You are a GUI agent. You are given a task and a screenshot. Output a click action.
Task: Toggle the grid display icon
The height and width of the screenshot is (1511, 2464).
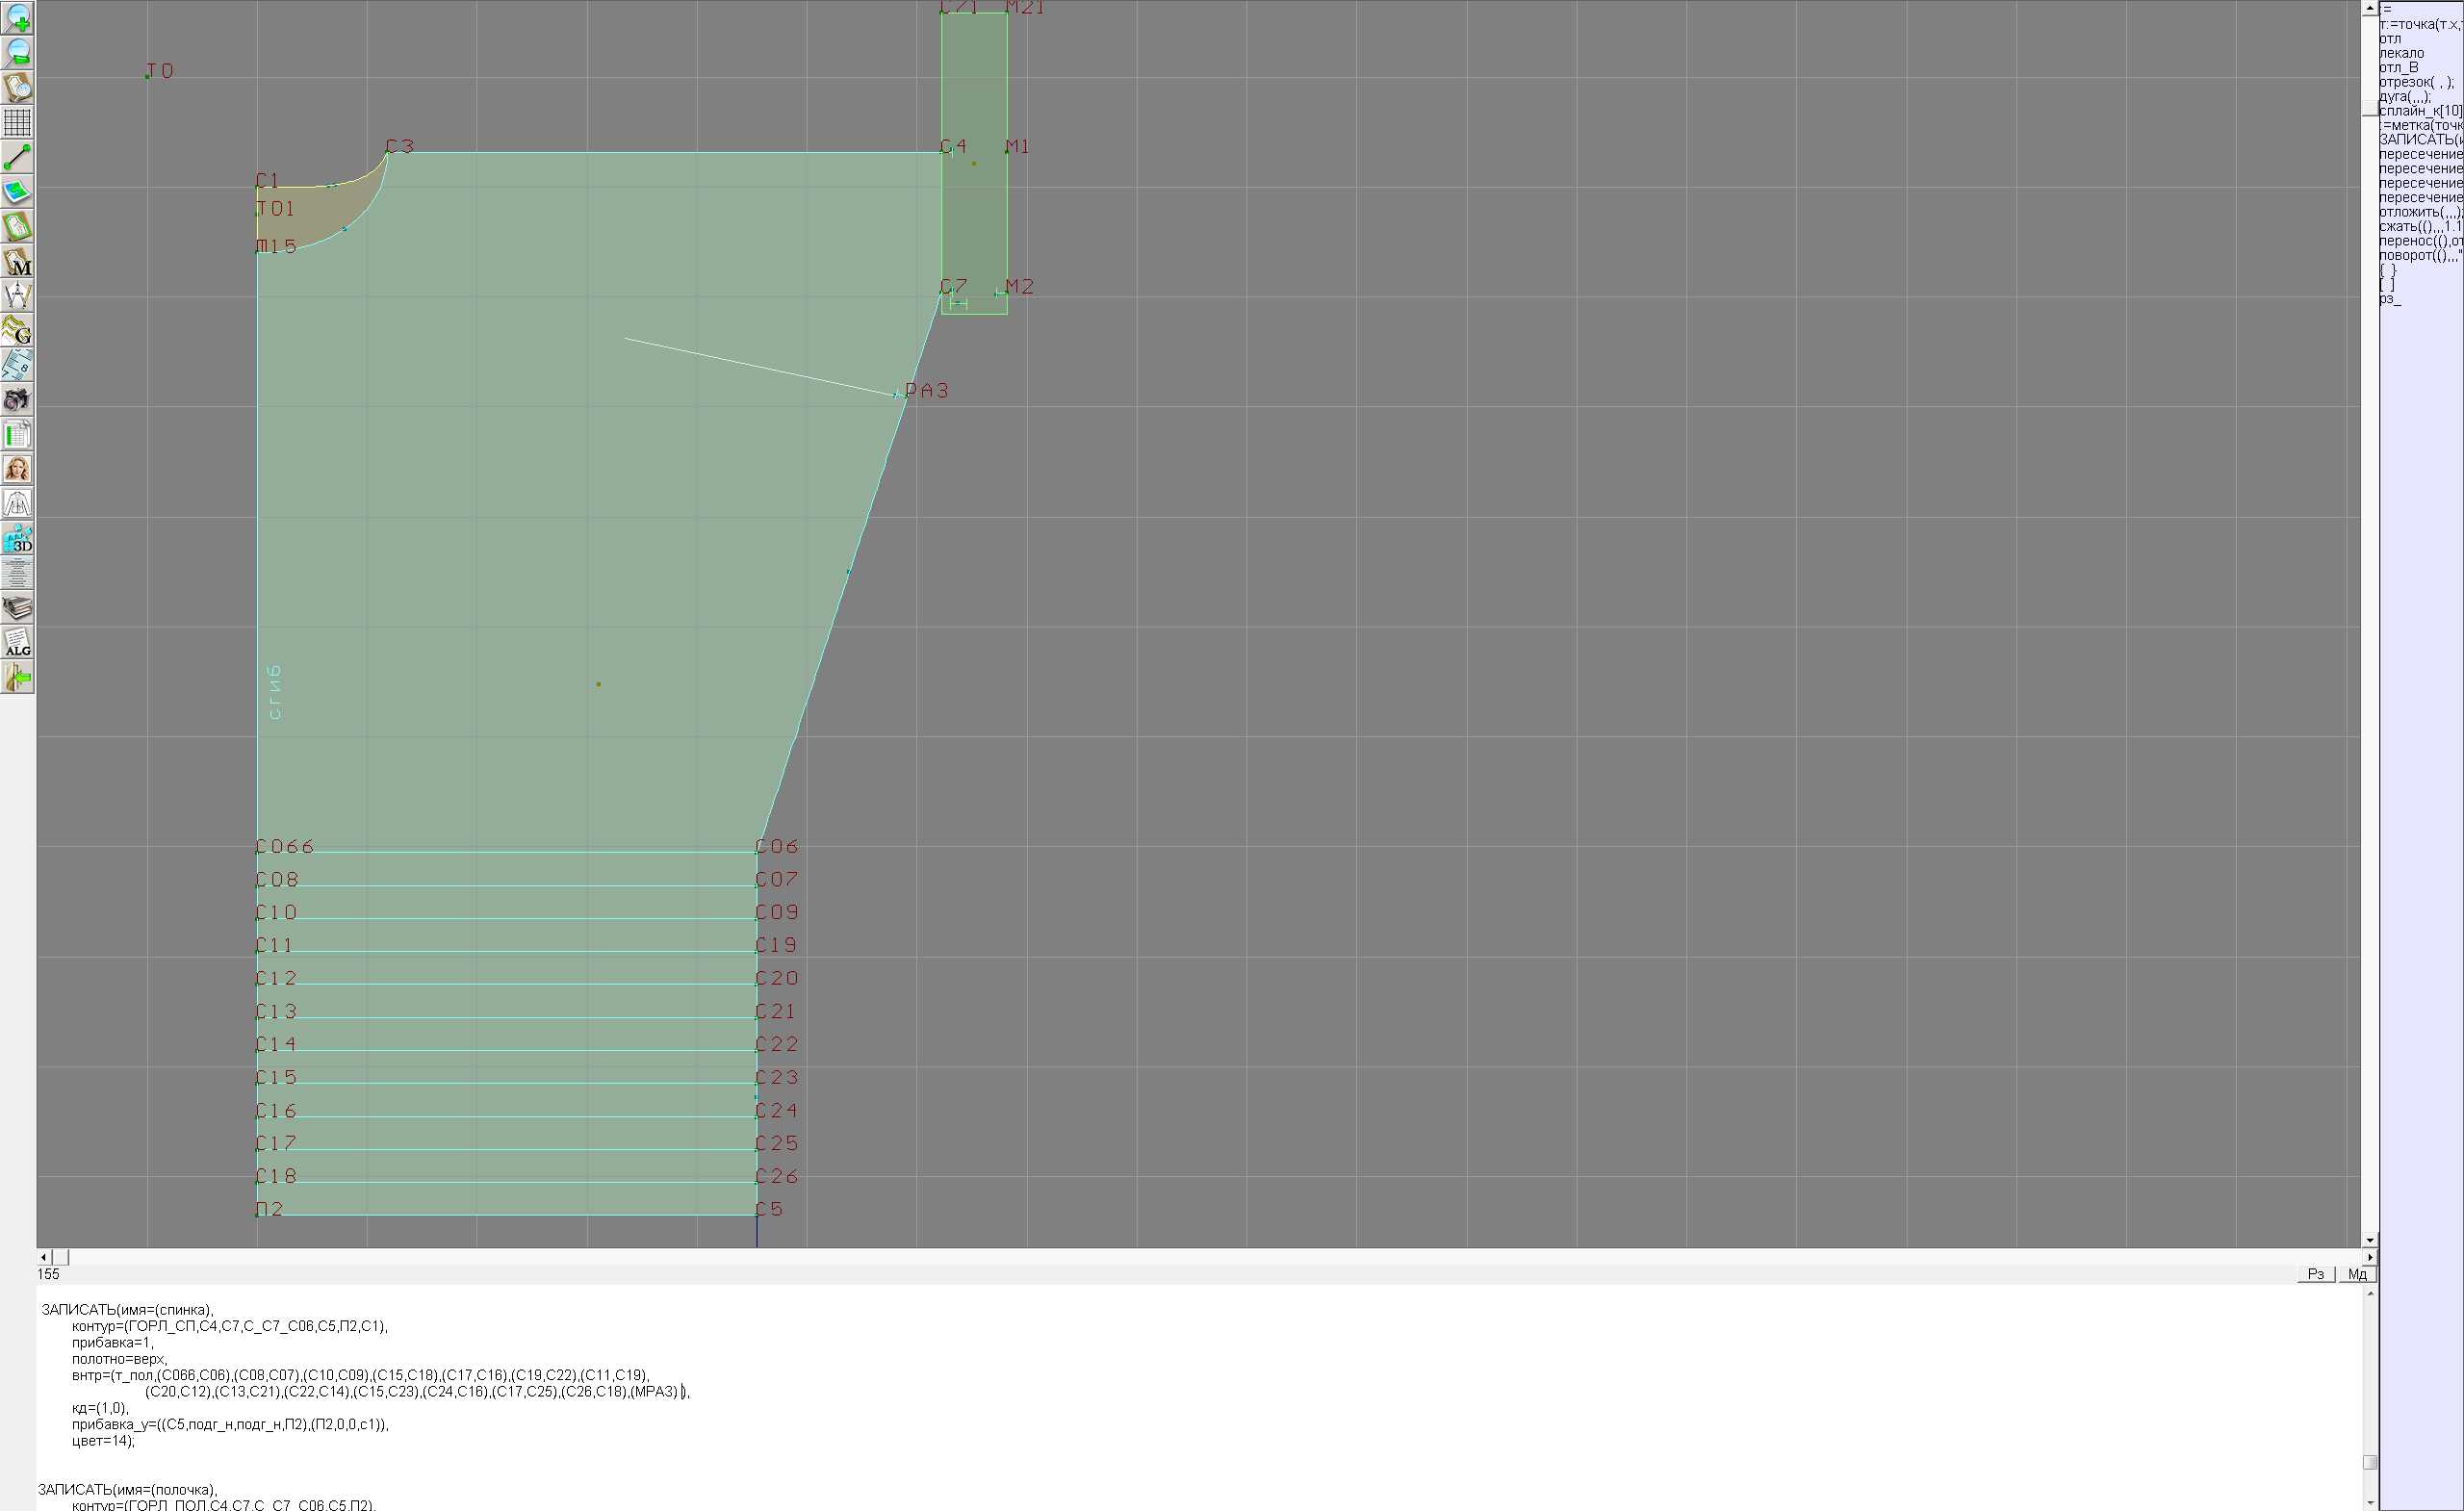coord(17,122)
